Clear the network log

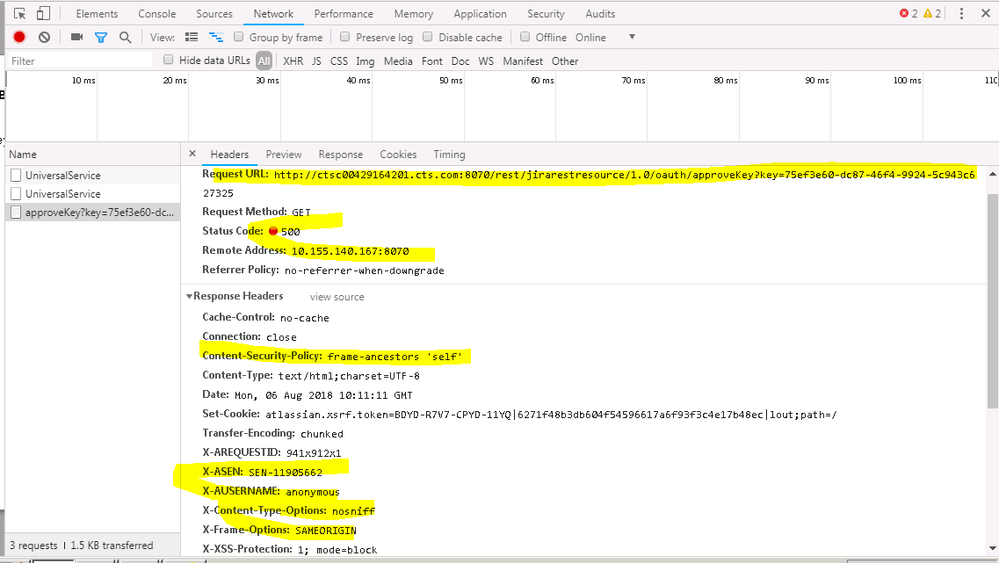44,37
